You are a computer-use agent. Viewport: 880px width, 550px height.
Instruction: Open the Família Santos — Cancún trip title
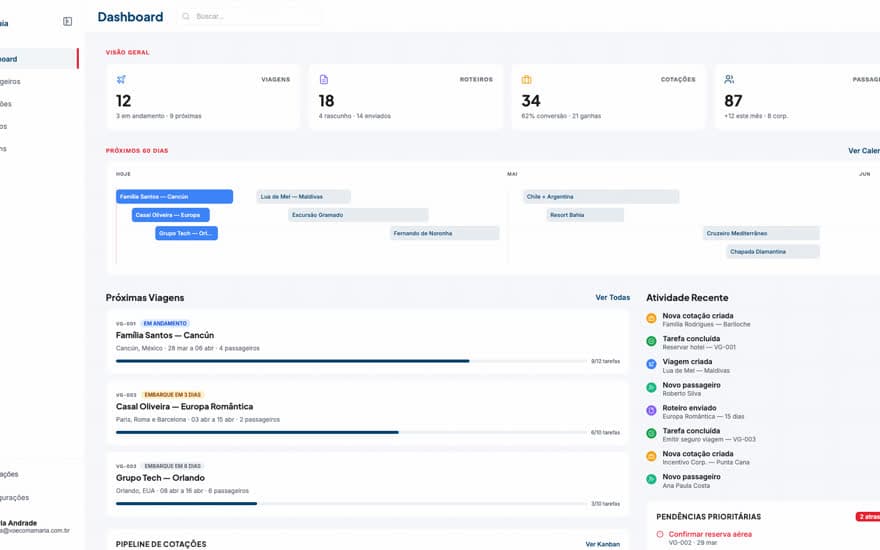(165, 335)
